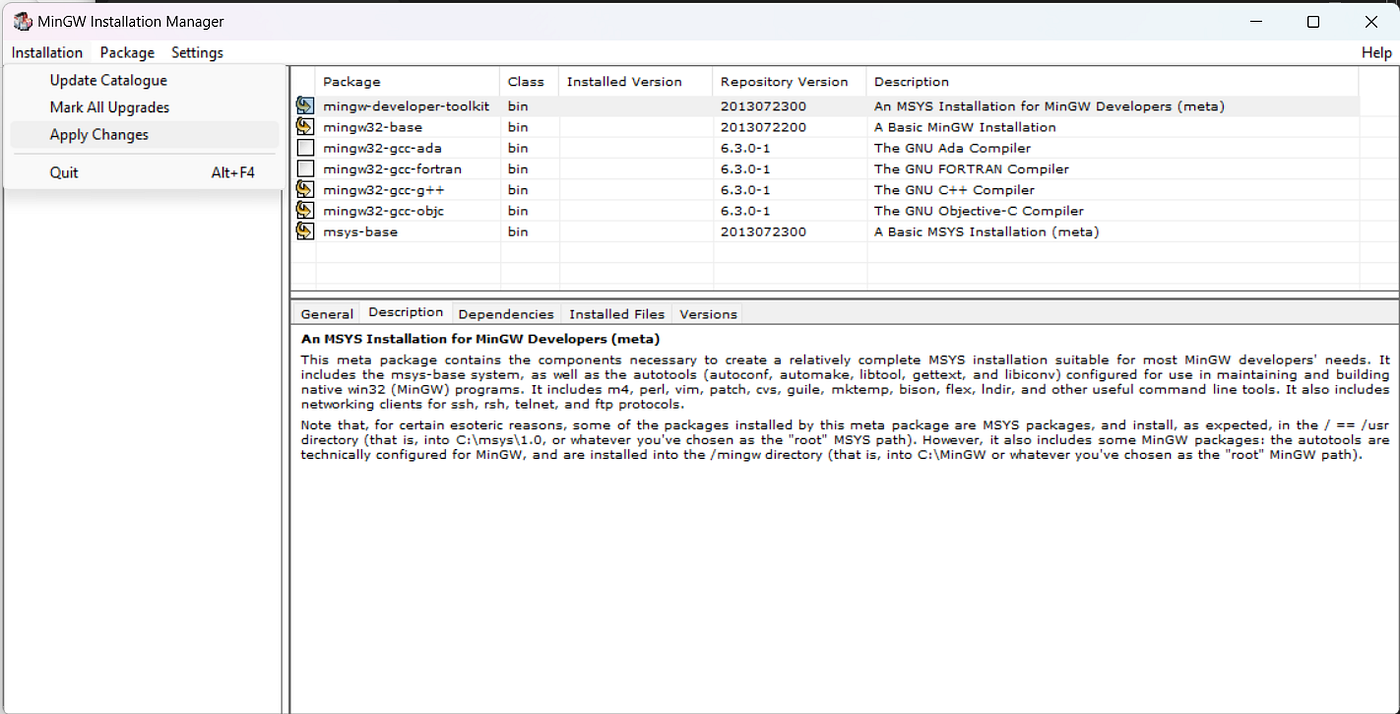Image resolution: width=1400 pixels, height=714 pixels.
Task: Open the Help menu
Action: coord(1376,52)
